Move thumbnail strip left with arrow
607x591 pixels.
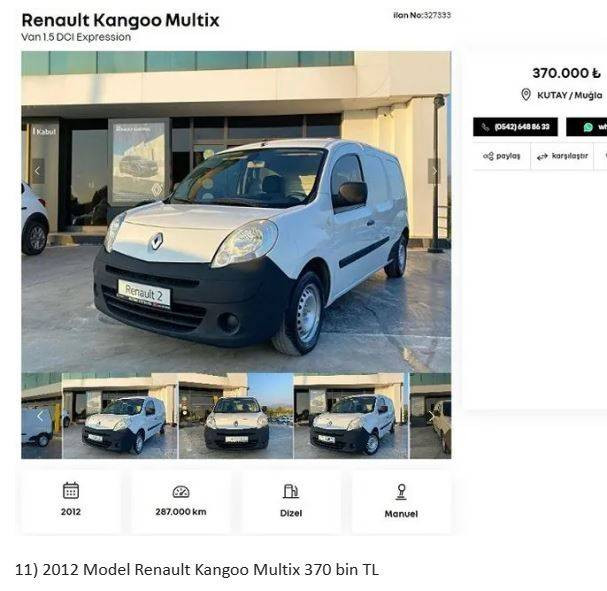coord(39,416)
